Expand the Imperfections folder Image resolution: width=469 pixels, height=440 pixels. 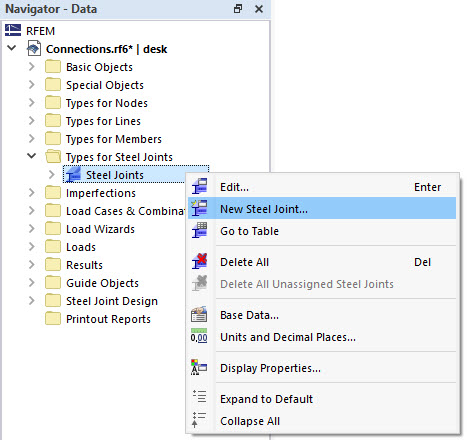coord(31,192)
